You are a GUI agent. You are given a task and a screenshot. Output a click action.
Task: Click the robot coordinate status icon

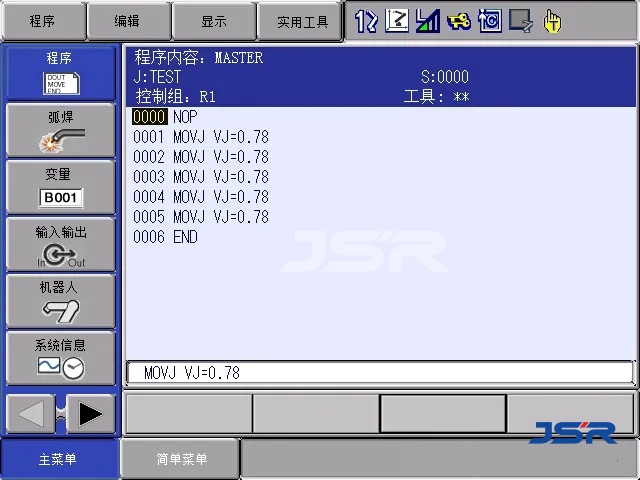click(x=397, y=20)
